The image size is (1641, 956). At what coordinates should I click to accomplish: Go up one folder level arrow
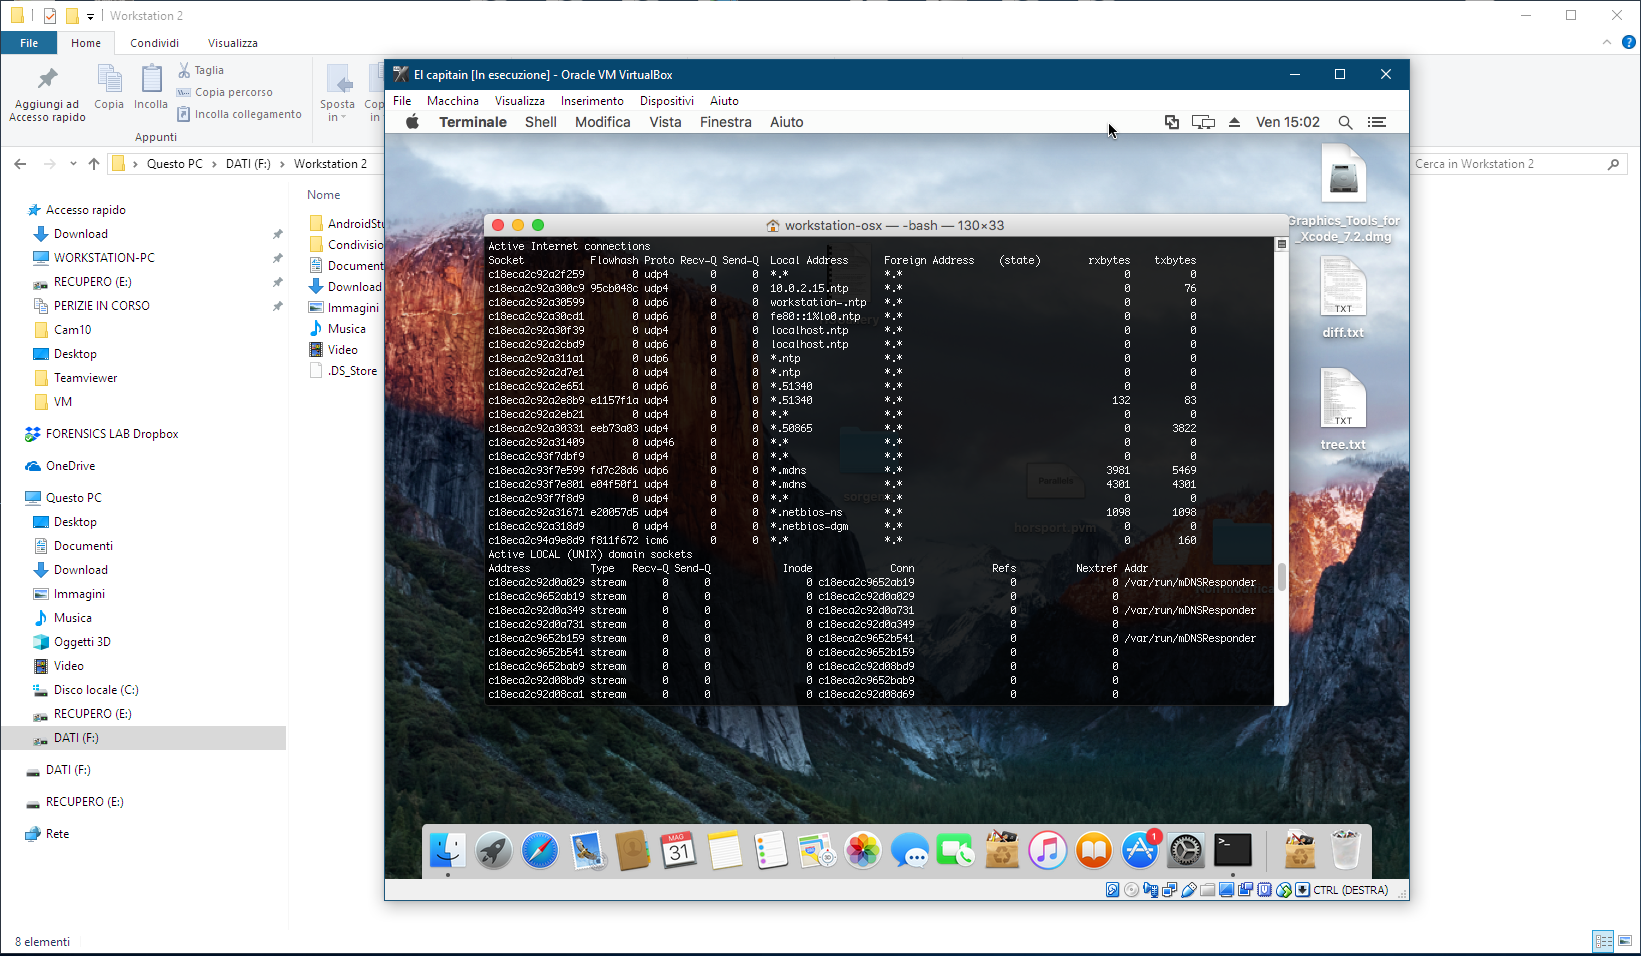pyautogui.click(x=94, y=164)
